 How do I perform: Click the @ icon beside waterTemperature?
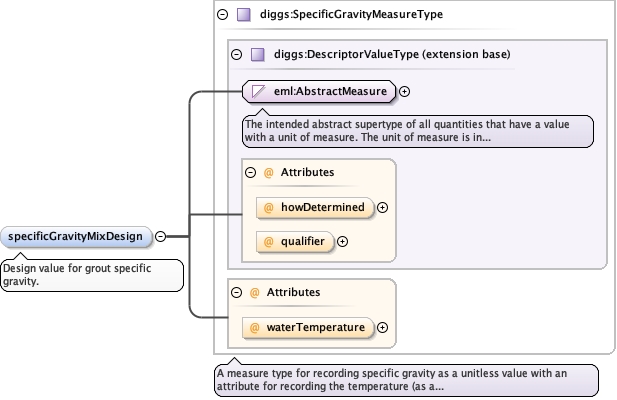(254, 327)
